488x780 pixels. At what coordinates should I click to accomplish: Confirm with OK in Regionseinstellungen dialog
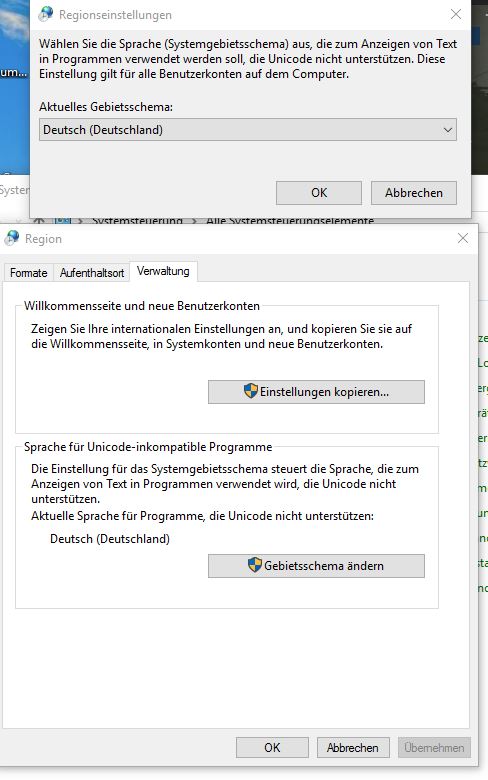pyautogui.click(x=319, y=193)
